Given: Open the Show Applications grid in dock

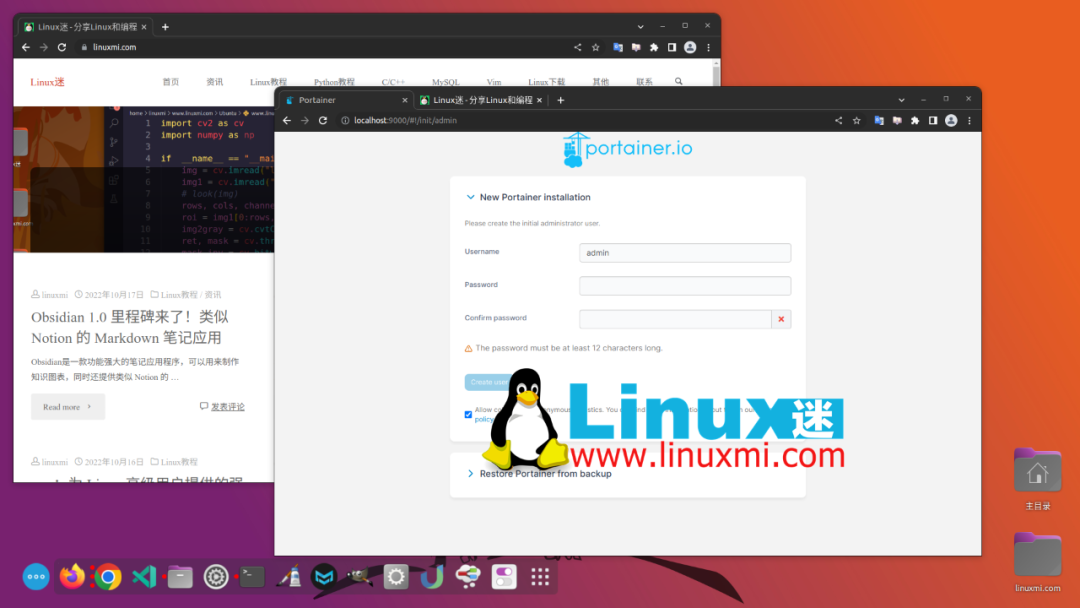Looking at the screenshot, I should [x=540, y=576].
